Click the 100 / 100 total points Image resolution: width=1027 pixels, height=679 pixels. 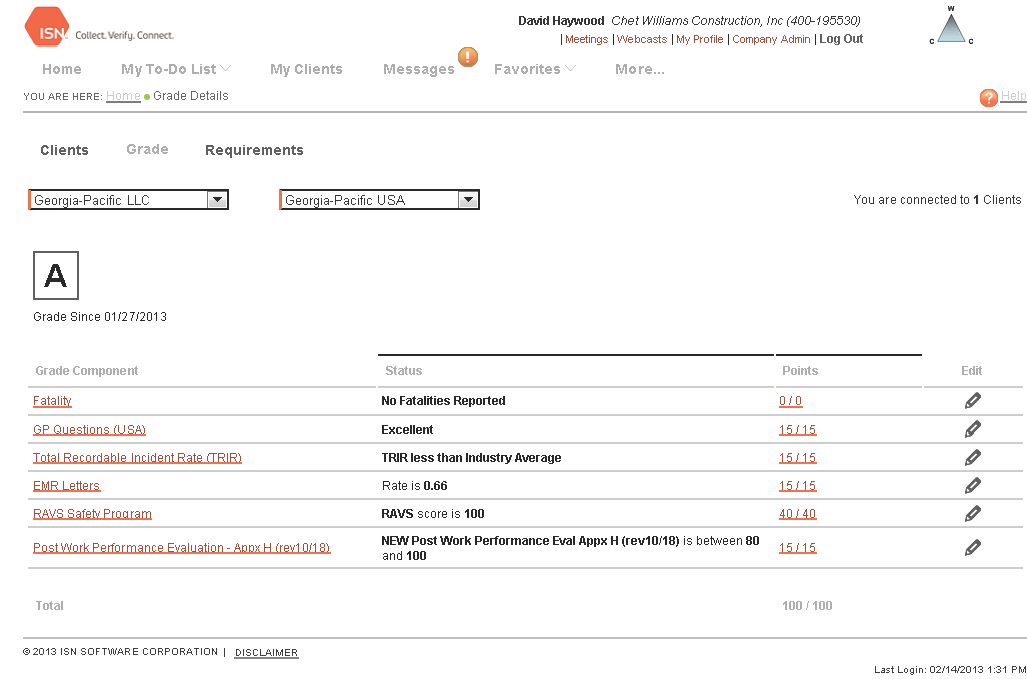coord(807,606)
